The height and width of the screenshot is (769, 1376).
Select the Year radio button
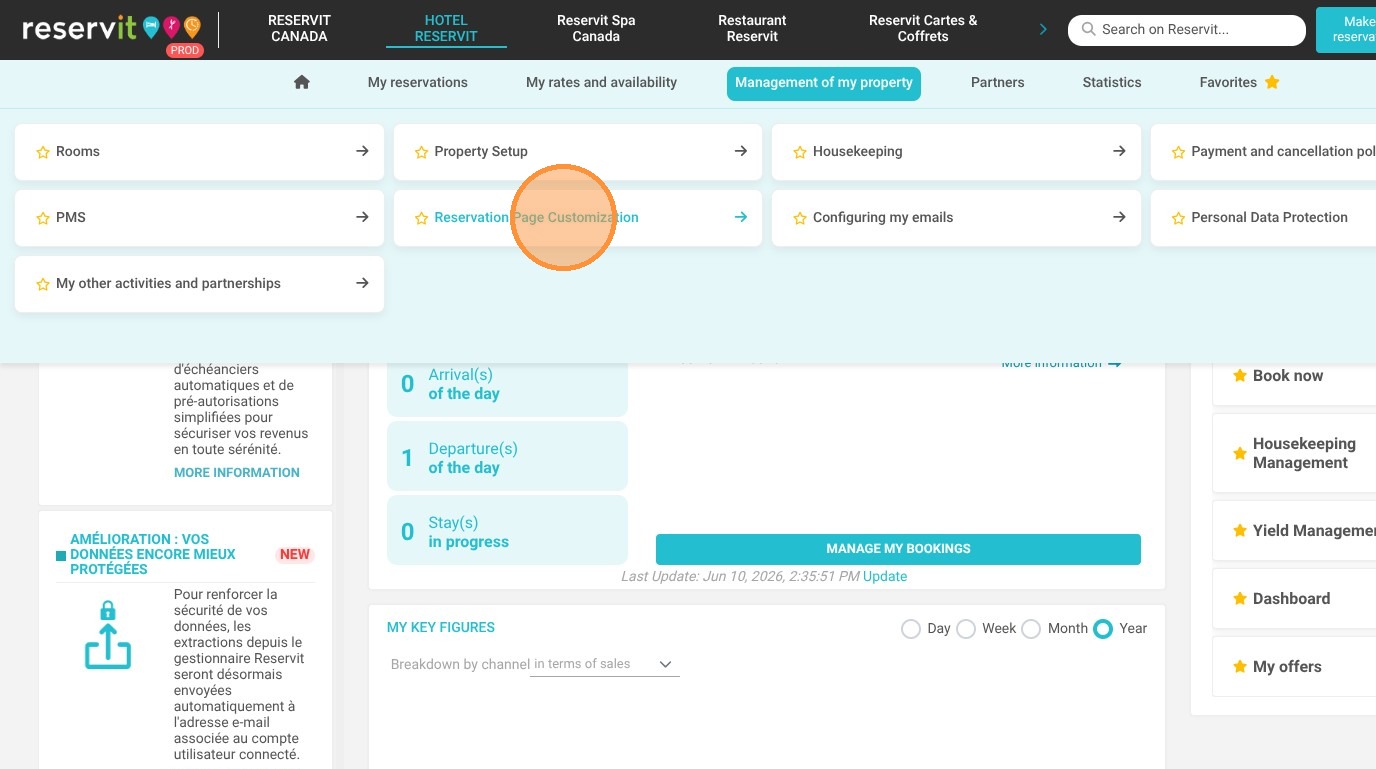tap(1103, 629)
